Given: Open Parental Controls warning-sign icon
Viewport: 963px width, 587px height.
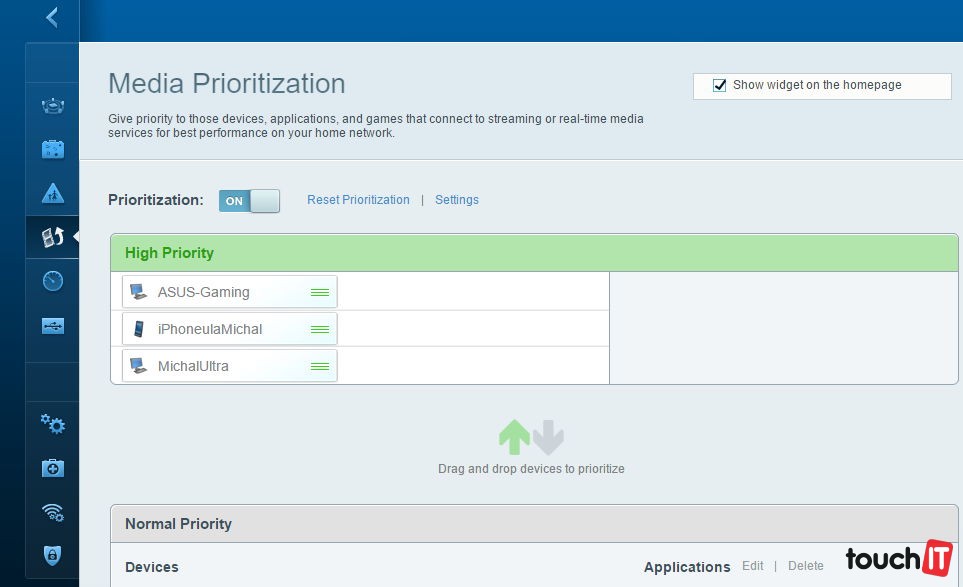Looking at the screenshot, I should coord(53,194).
